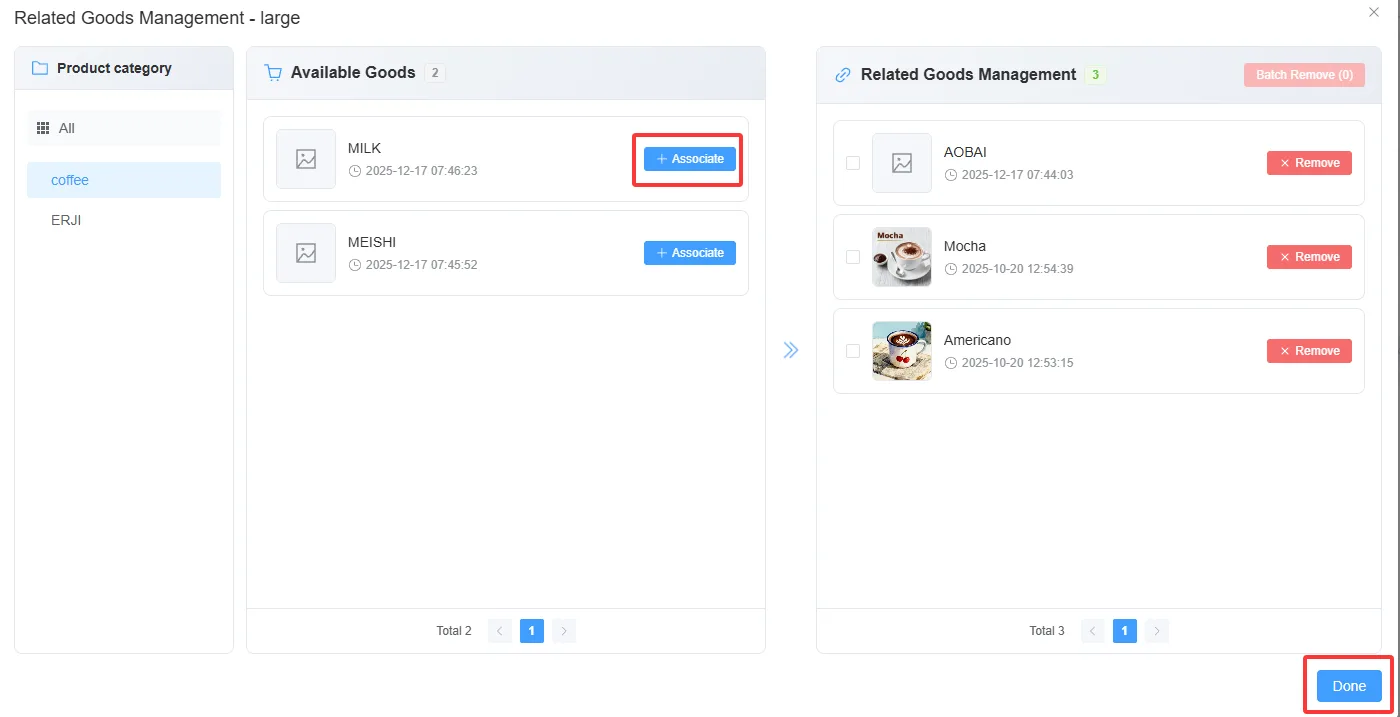This screenshot has height=717, width=1400.
Task: Click the Product category panel heading
Action: click(x=114, y=69)
